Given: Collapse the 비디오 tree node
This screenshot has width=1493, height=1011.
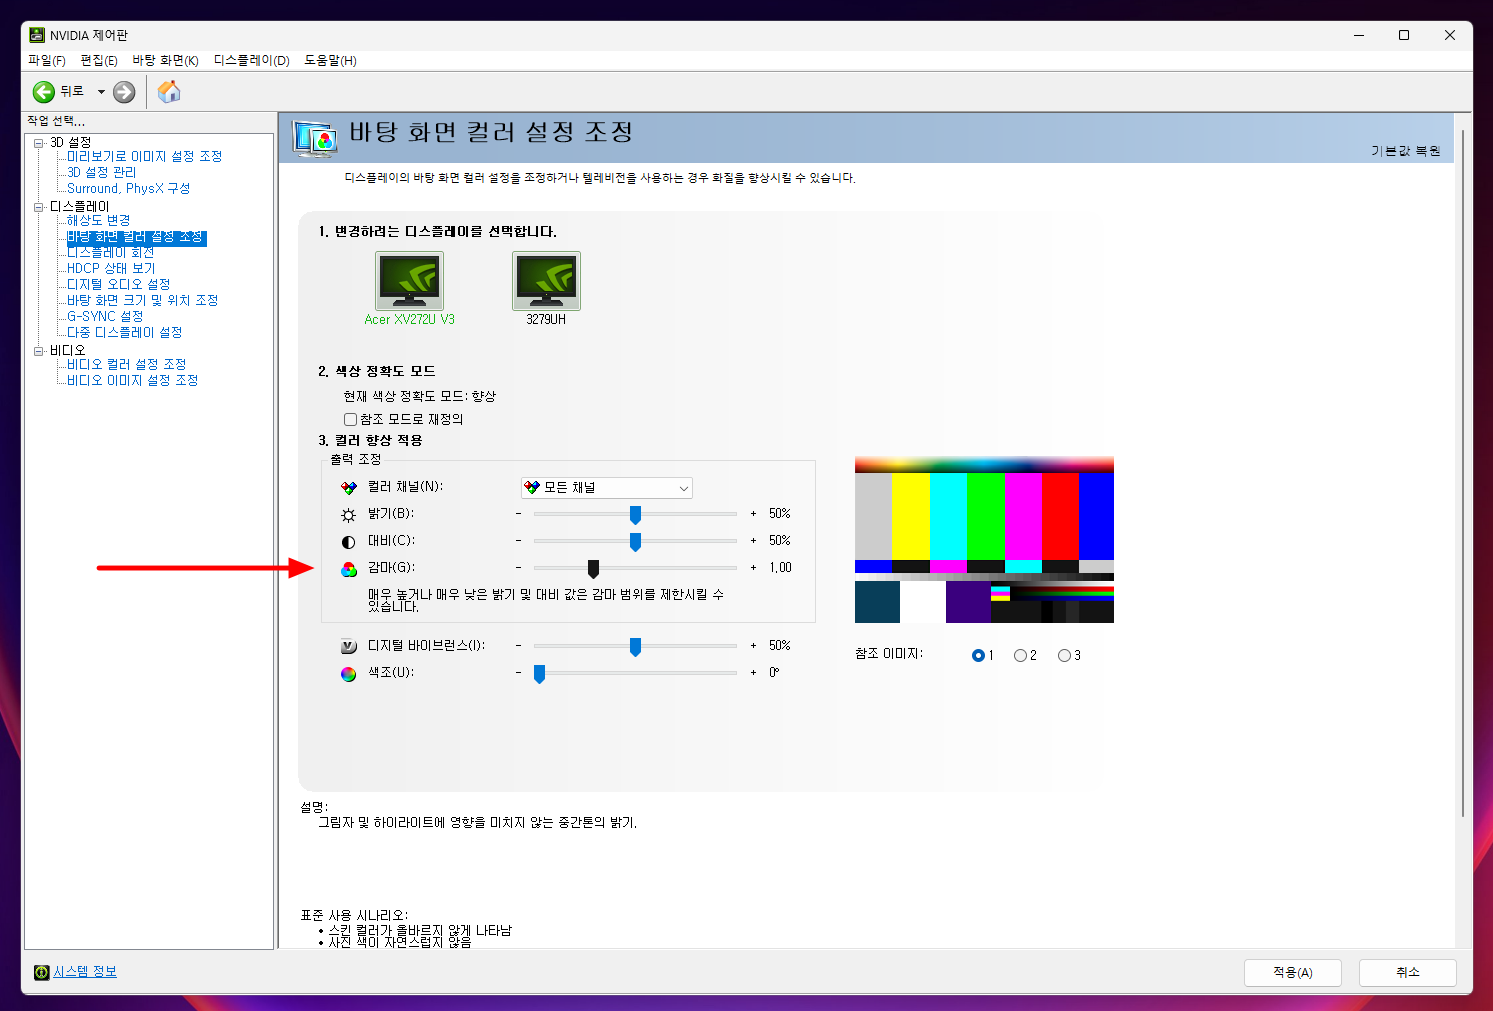Looking at the screenshot, I should click(x=39, y=351).
